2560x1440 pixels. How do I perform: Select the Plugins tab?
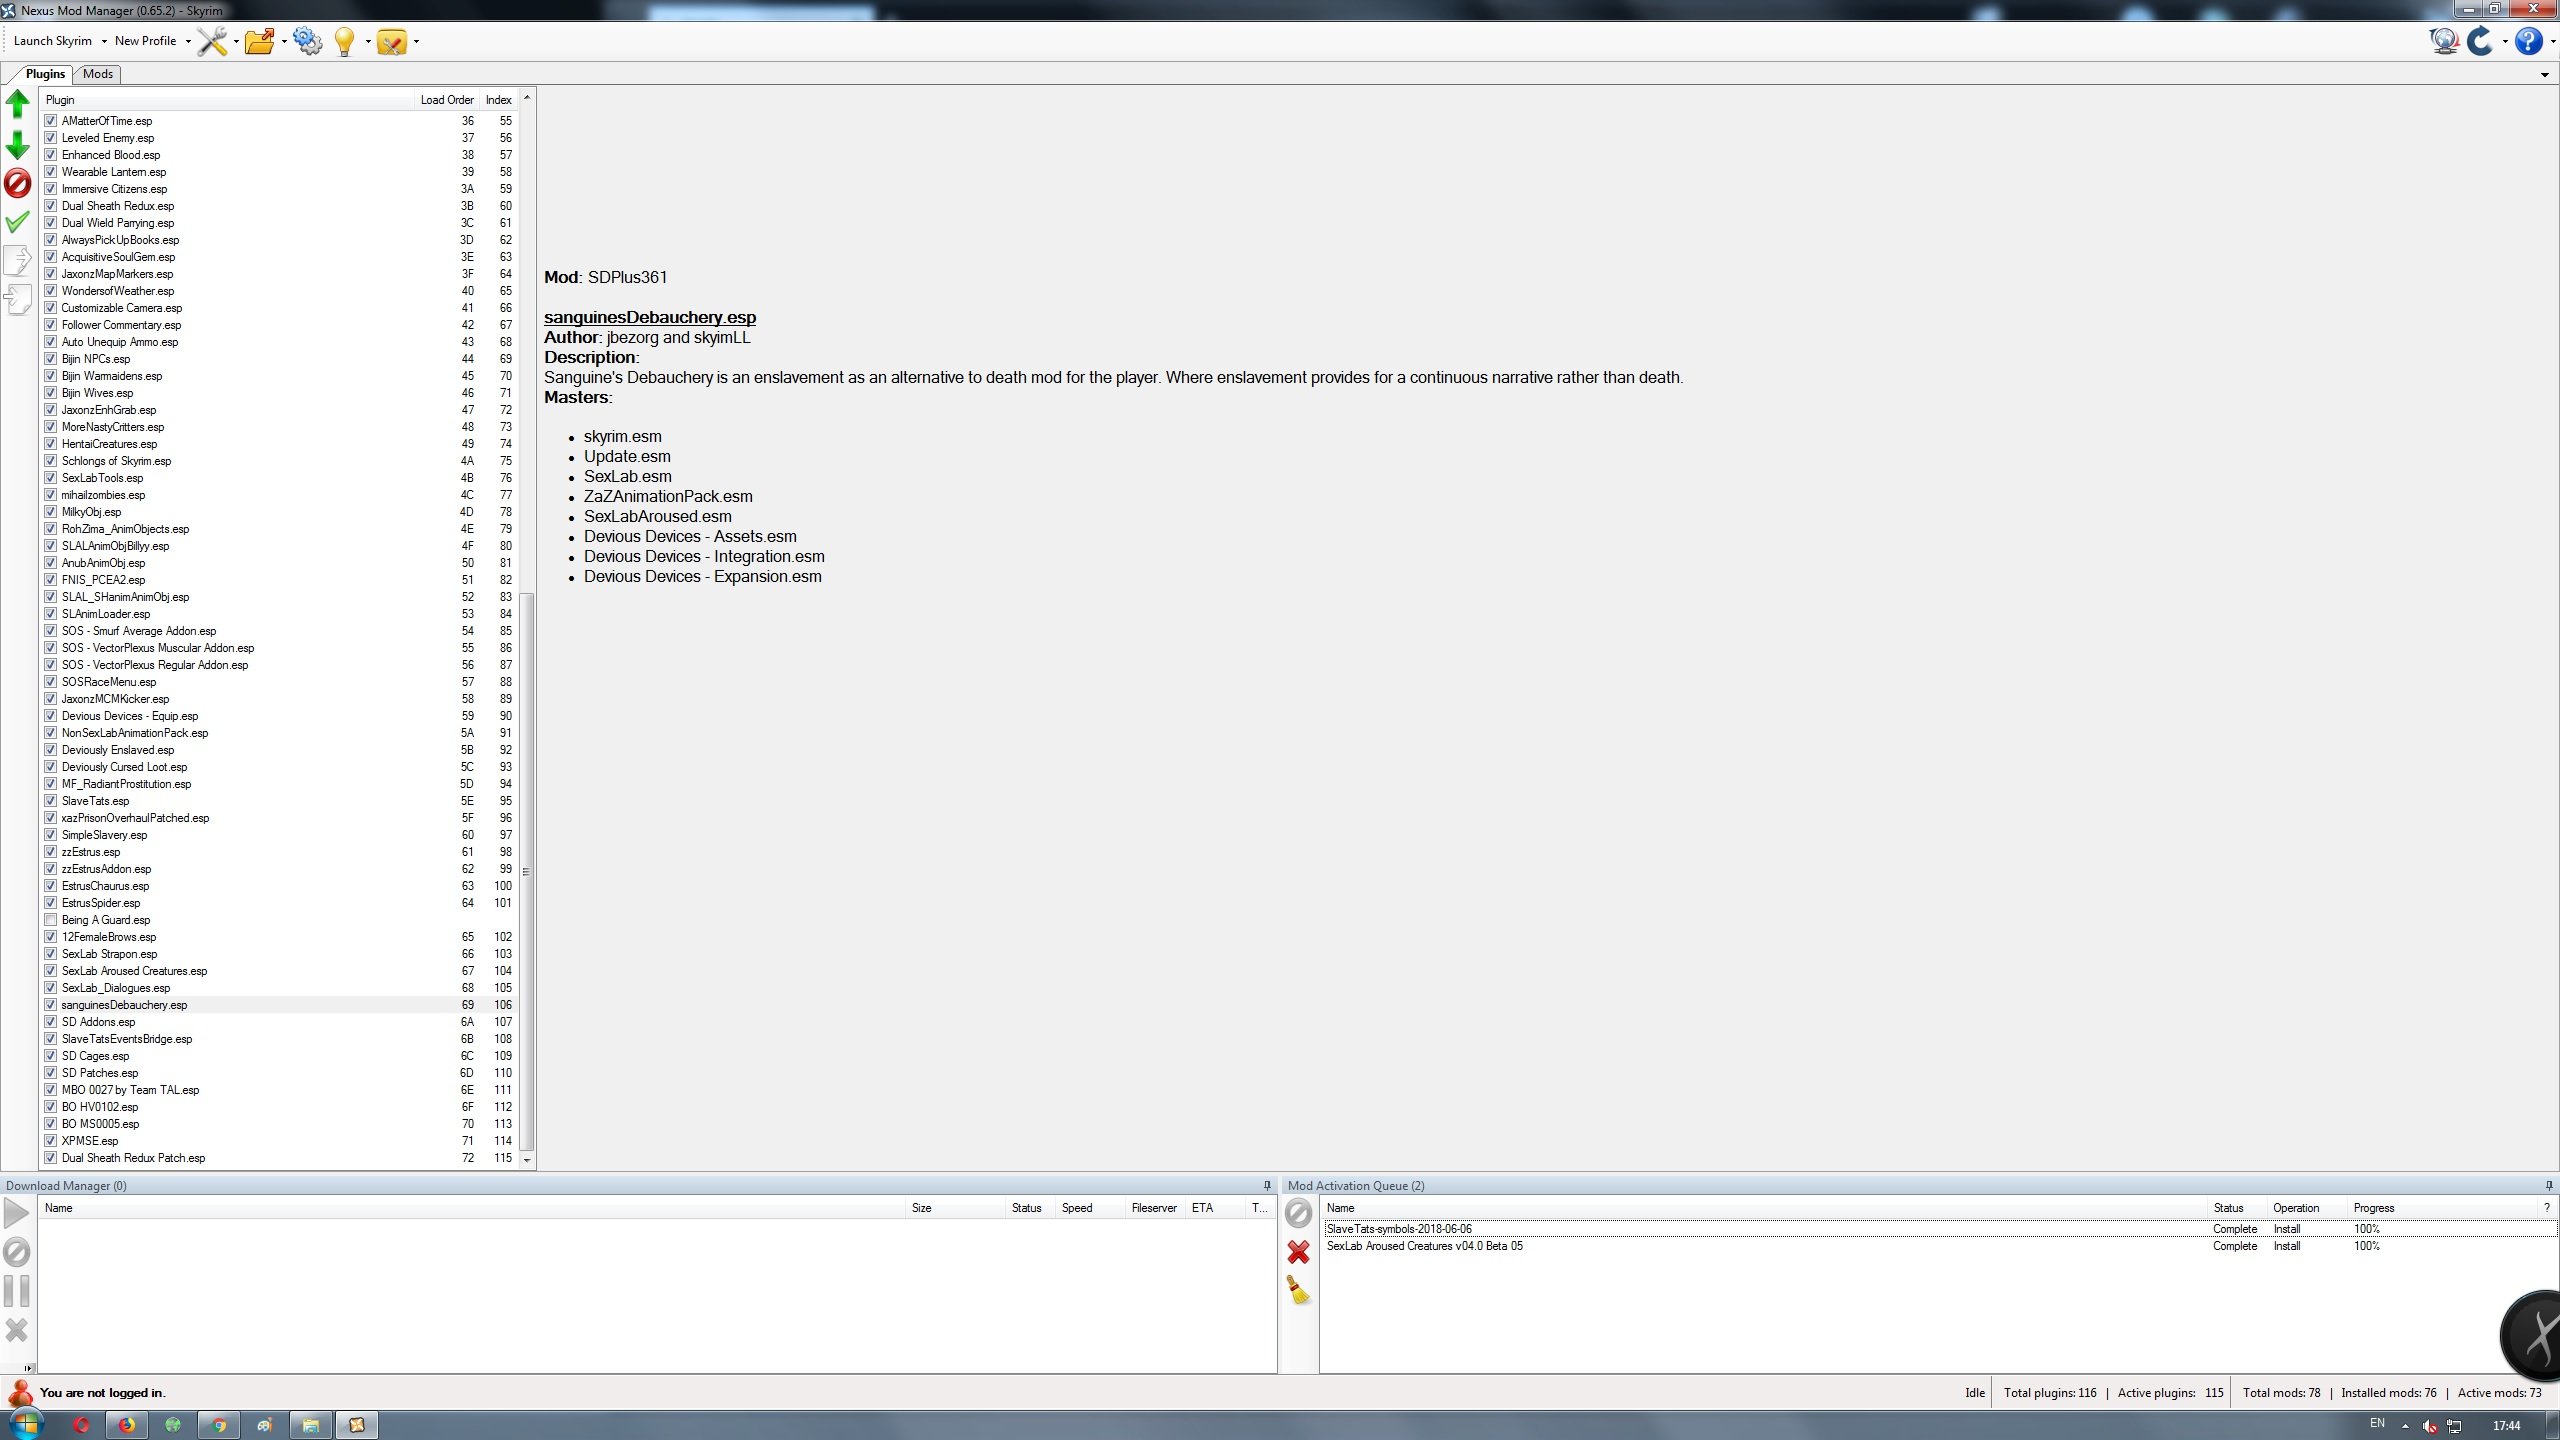[x=45, y=74]
